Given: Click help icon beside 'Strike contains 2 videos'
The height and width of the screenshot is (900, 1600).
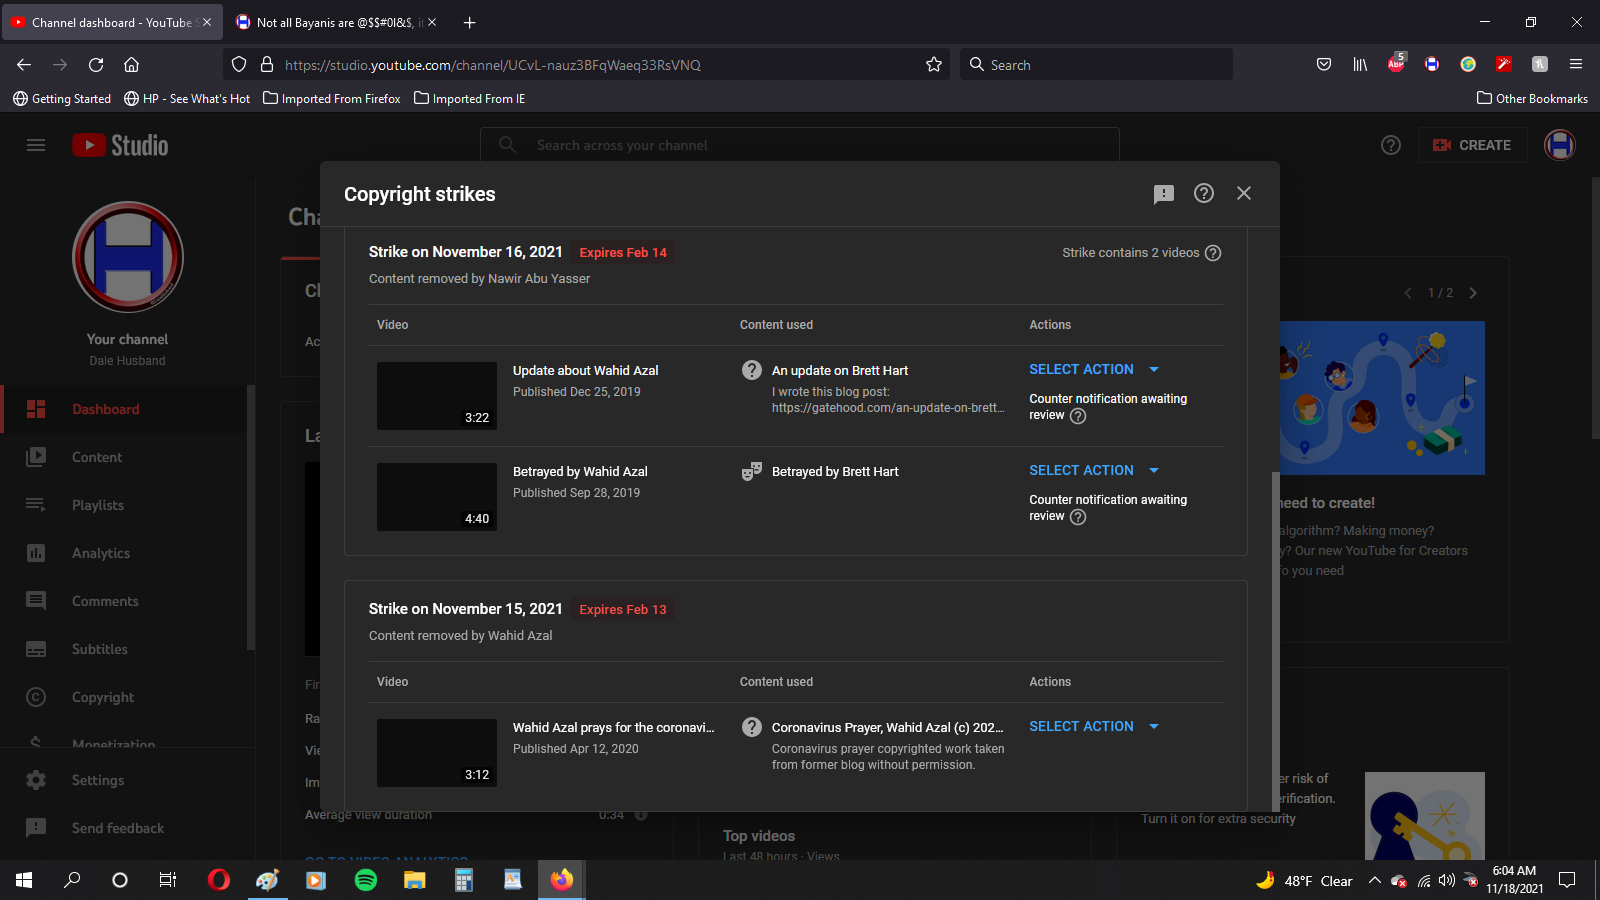Looking at the screenshot, I should pos(1213,253).
